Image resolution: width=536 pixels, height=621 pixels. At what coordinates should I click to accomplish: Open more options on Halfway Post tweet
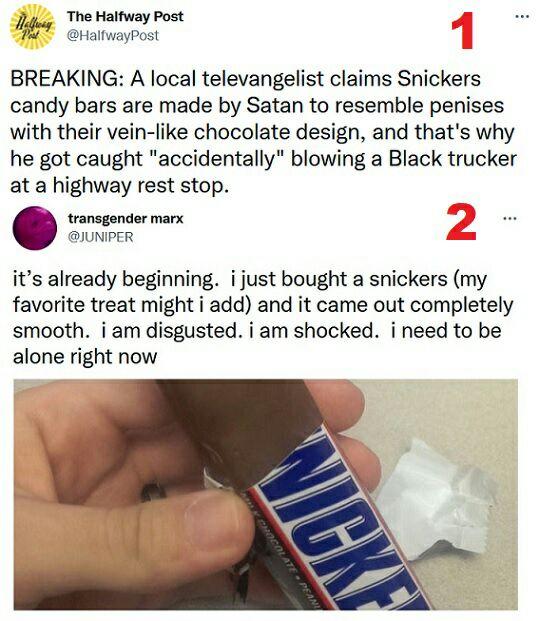(x=521, y=16)
